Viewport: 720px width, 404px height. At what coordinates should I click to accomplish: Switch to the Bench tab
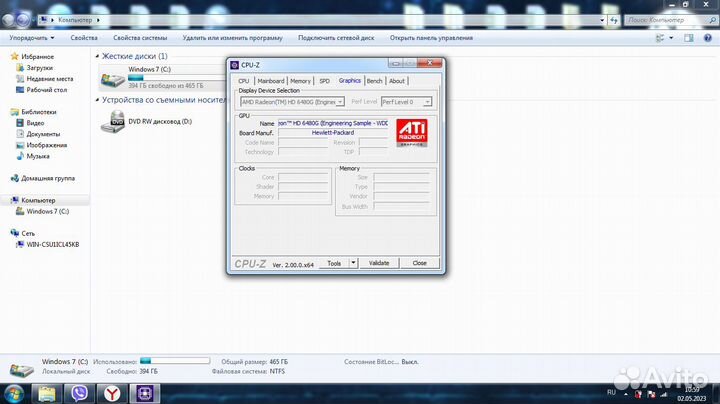(374, 81)
